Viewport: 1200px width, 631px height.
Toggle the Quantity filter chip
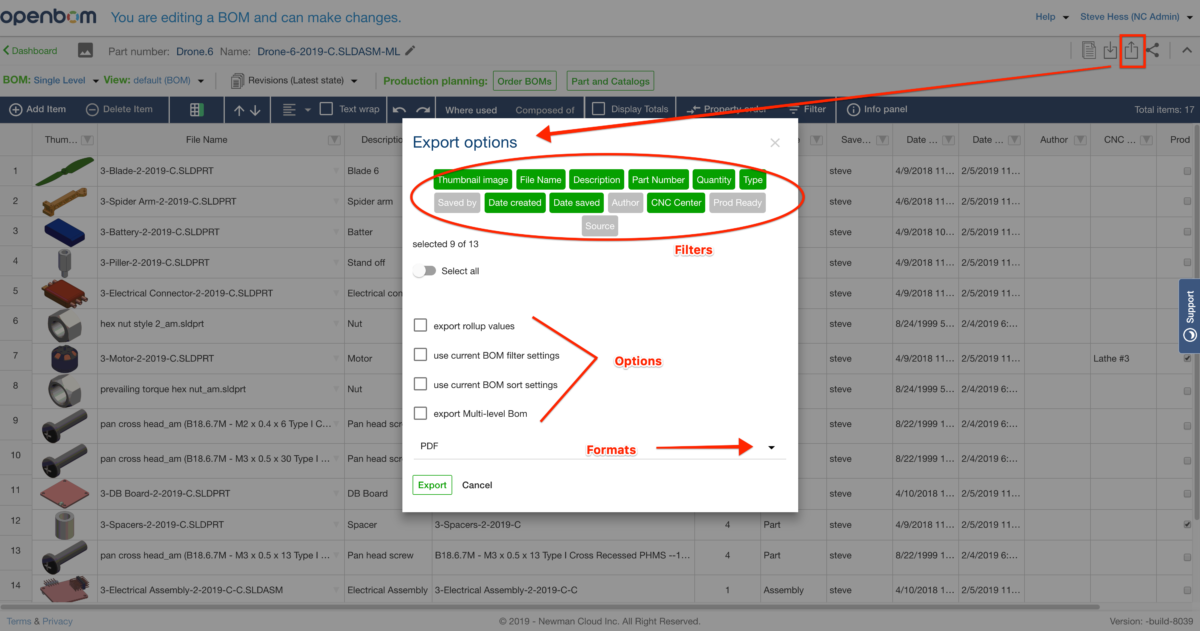point(714,180)
